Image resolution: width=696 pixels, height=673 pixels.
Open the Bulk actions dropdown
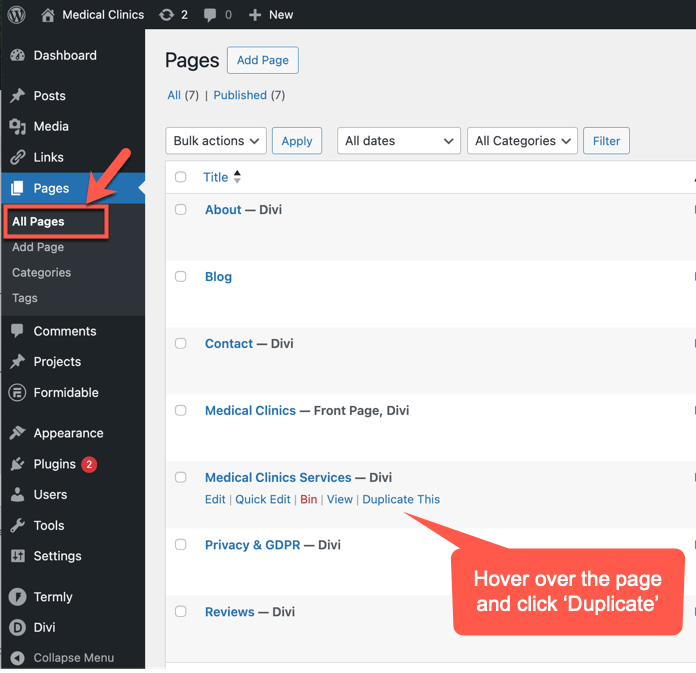point(215,141)
